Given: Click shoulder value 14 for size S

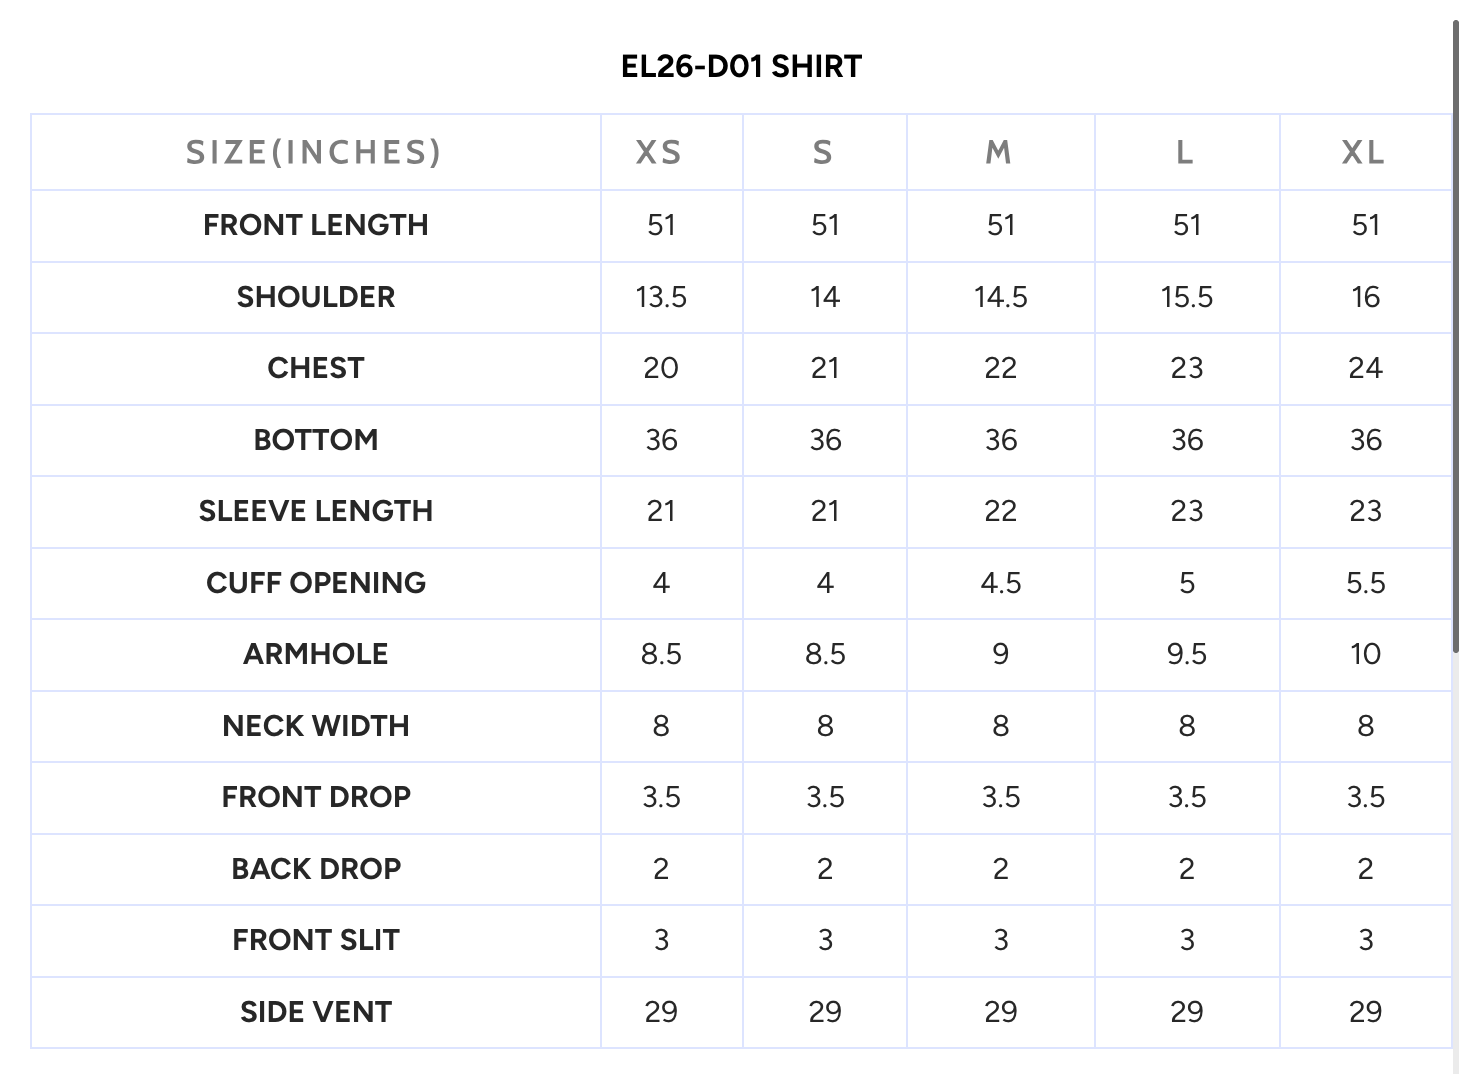Looking at the screenshot, I should coord(825,297).
